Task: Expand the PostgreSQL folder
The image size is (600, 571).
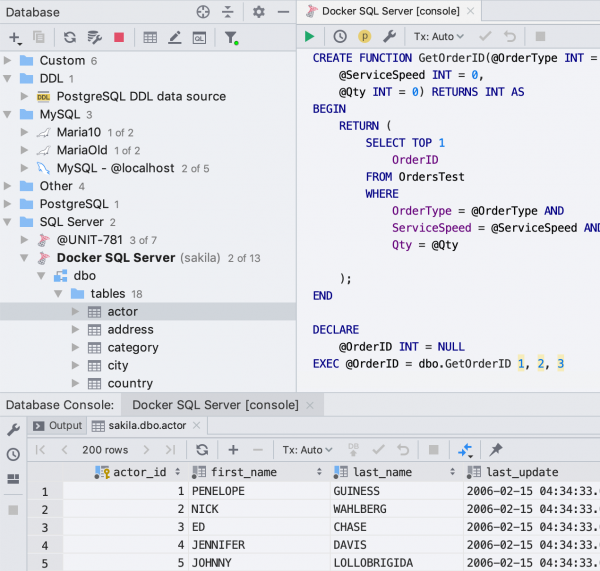Action: pos(9,204)
